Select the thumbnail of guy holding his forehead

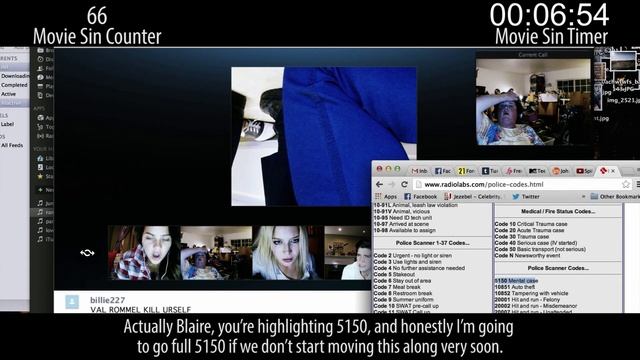pyautogui.click(x=216, y=253)
